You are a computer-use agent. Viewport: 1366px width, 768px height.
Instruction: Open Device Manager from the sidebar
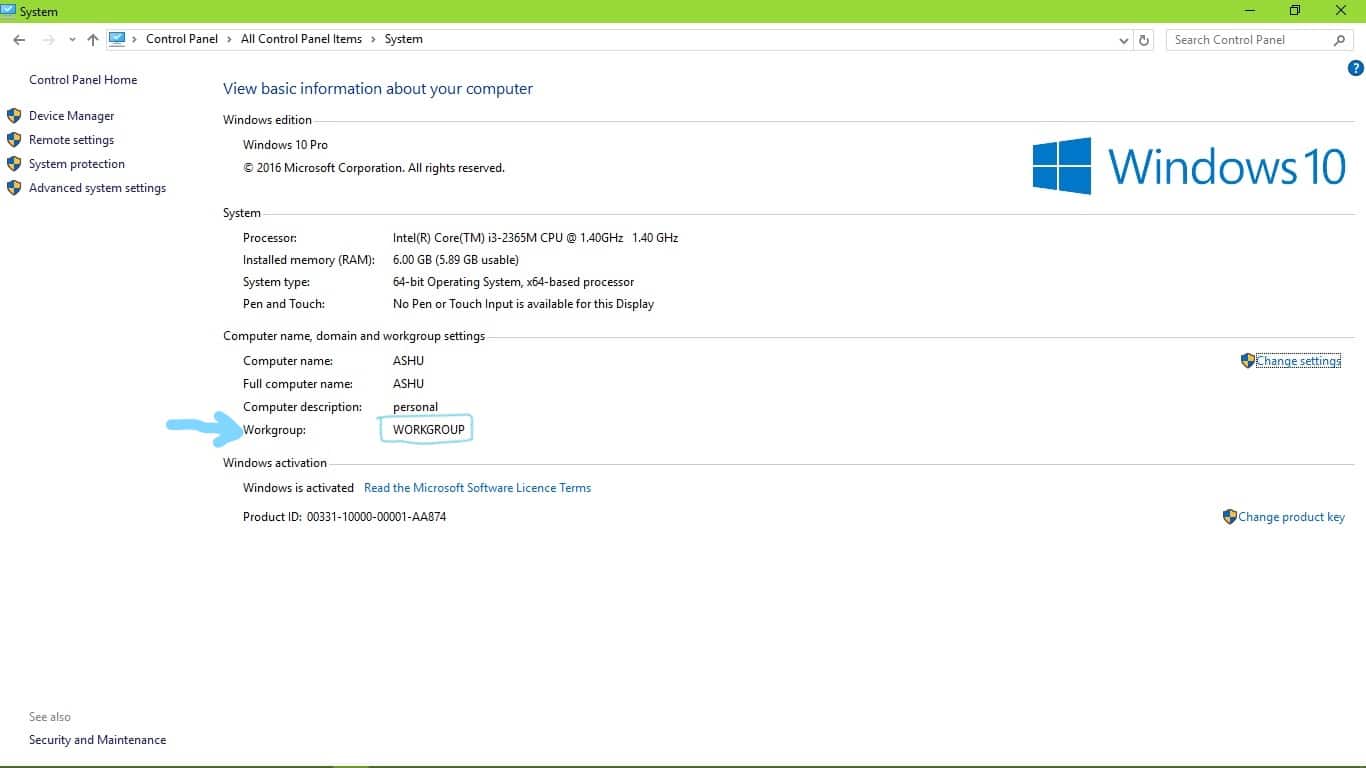pos(72,116)
